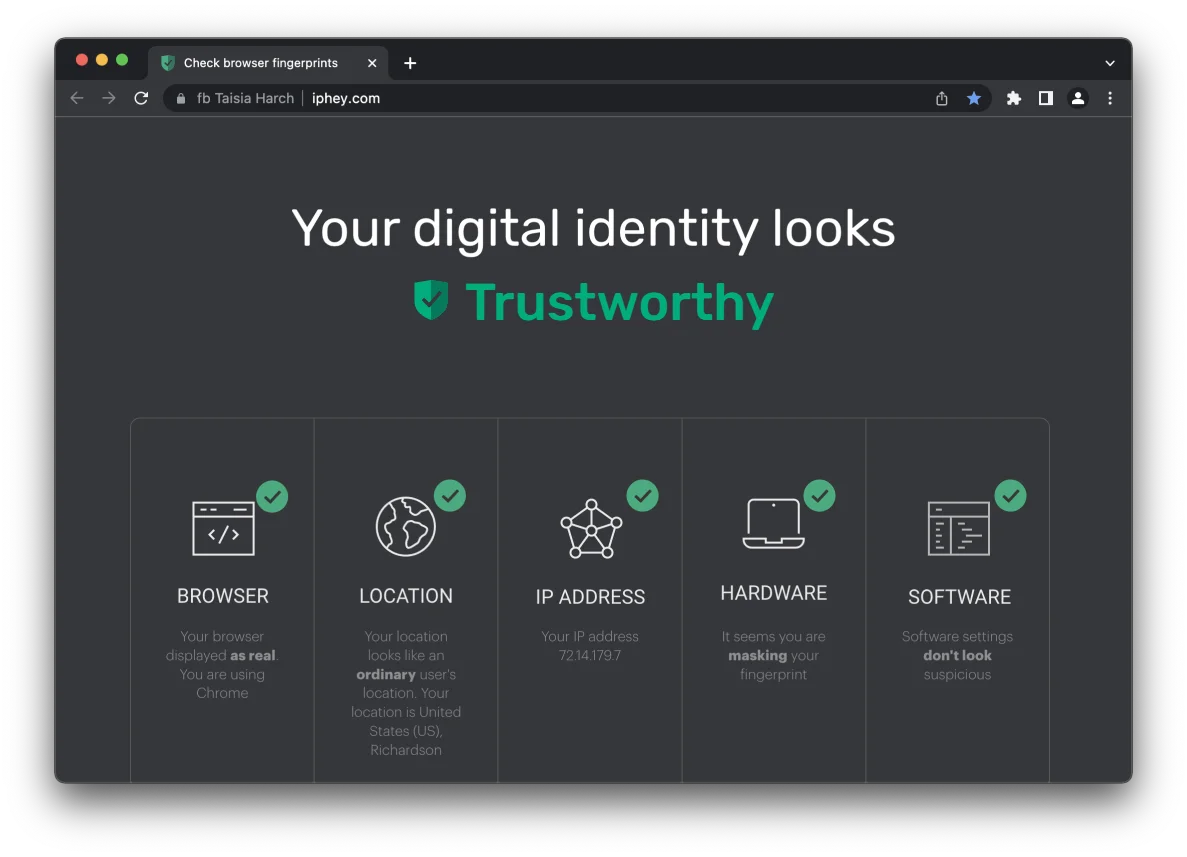The width and height of the screenshot is (1187, 857).
Task: Click the green Trustworthy shield icon
Action: [x=431, y=300]
